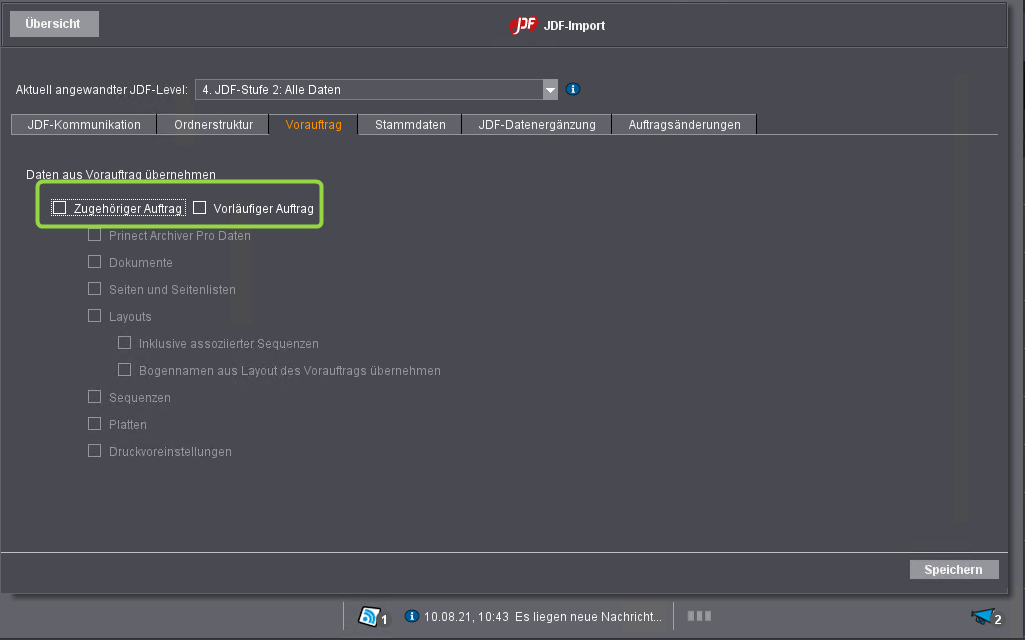
Task: Click the 'Es liegen neue Nachricht...' message
Action: click(588, 616)
